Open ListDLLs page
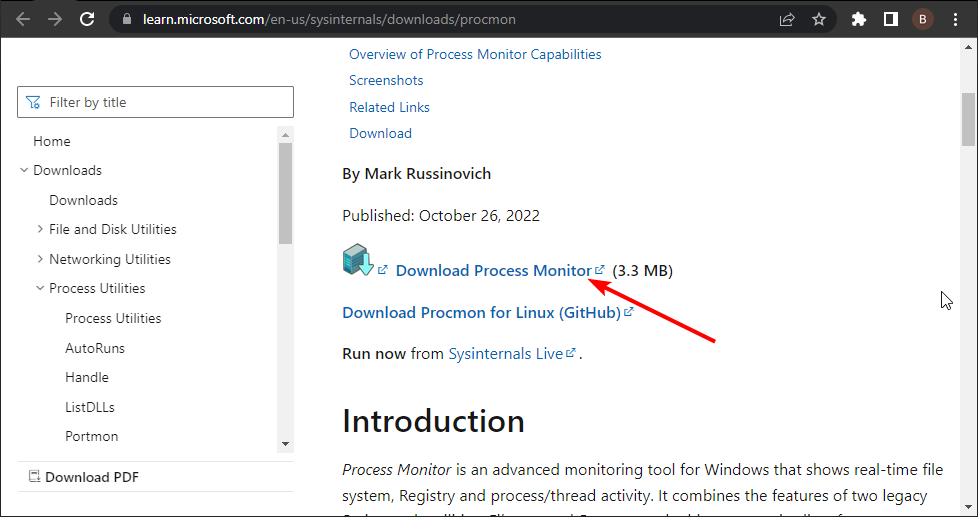 point(90,407)
